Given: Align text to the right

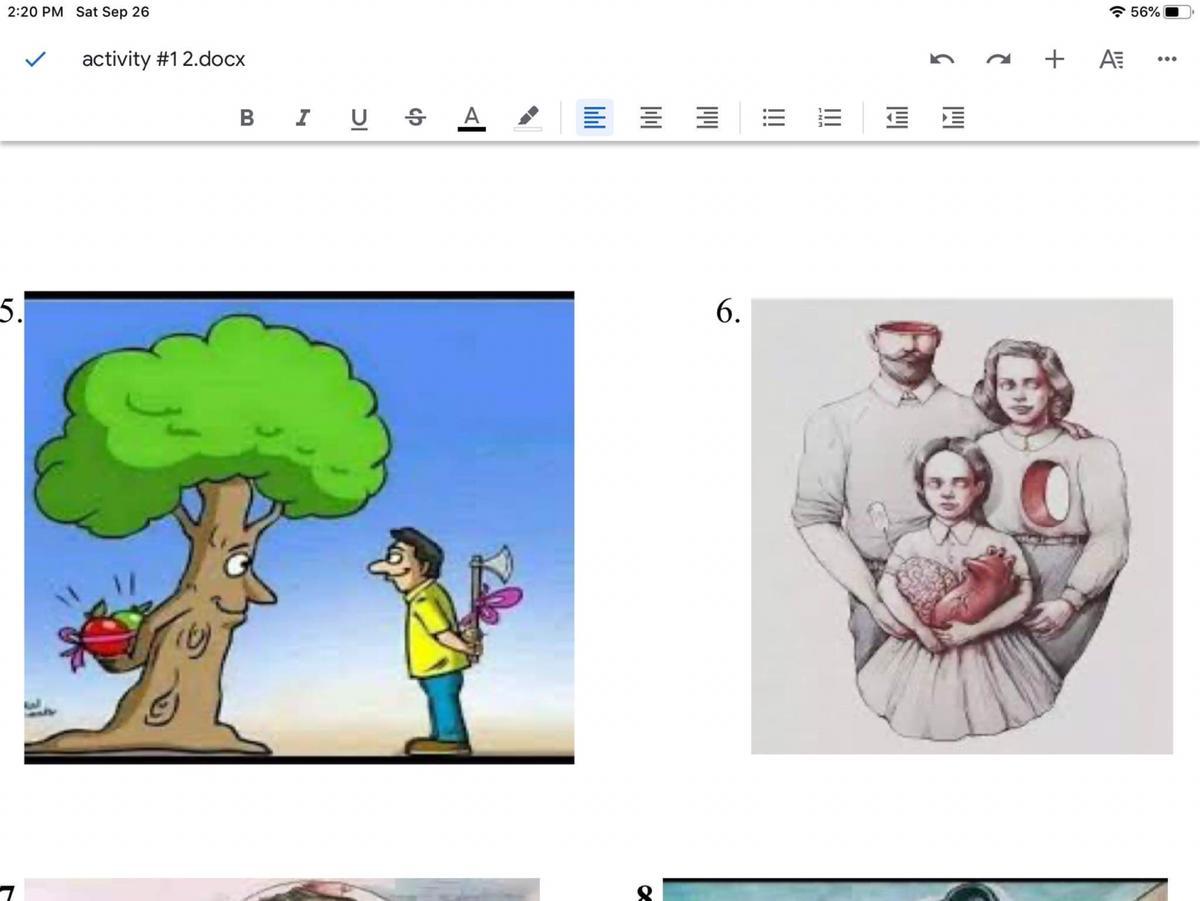Looking at the screenshot, I should tap(707, 118).
